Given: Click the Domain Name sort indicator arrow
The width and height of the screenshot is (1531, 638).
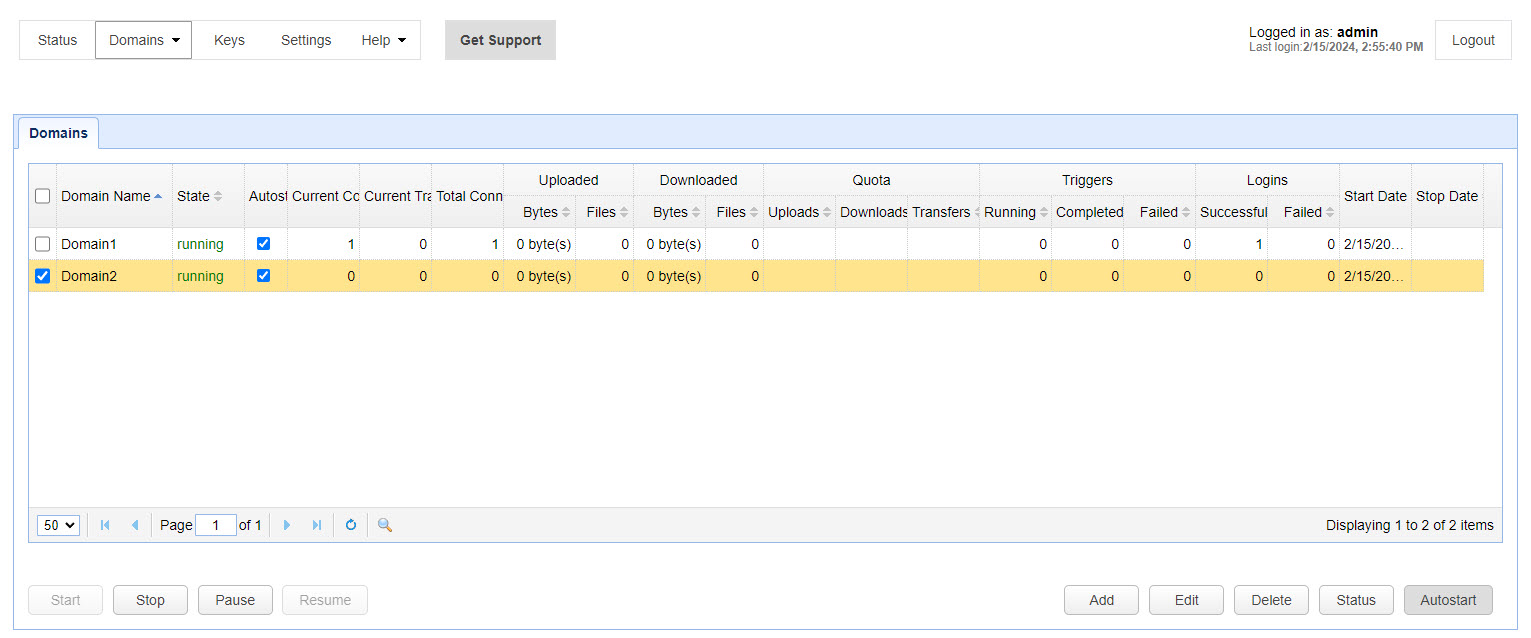Looking at the screenshot, I should [159, 195].
